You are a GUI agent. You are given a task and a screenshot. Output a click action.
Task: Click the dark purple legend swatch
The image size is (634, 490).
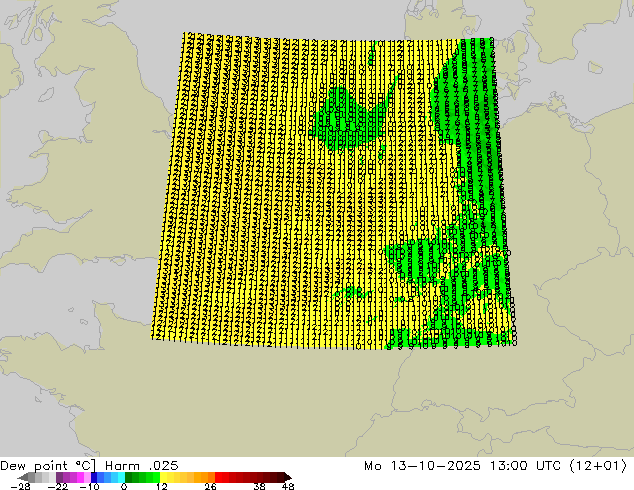pos(59,477)
